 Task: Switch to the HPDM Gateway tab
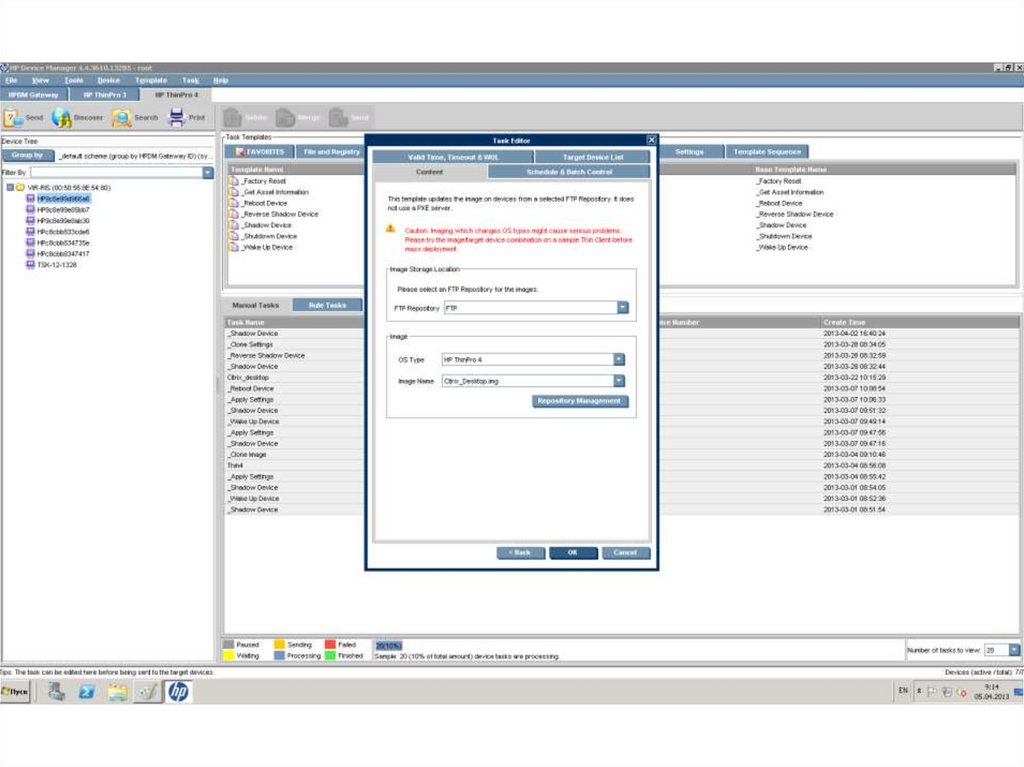(x=33, y=95)
